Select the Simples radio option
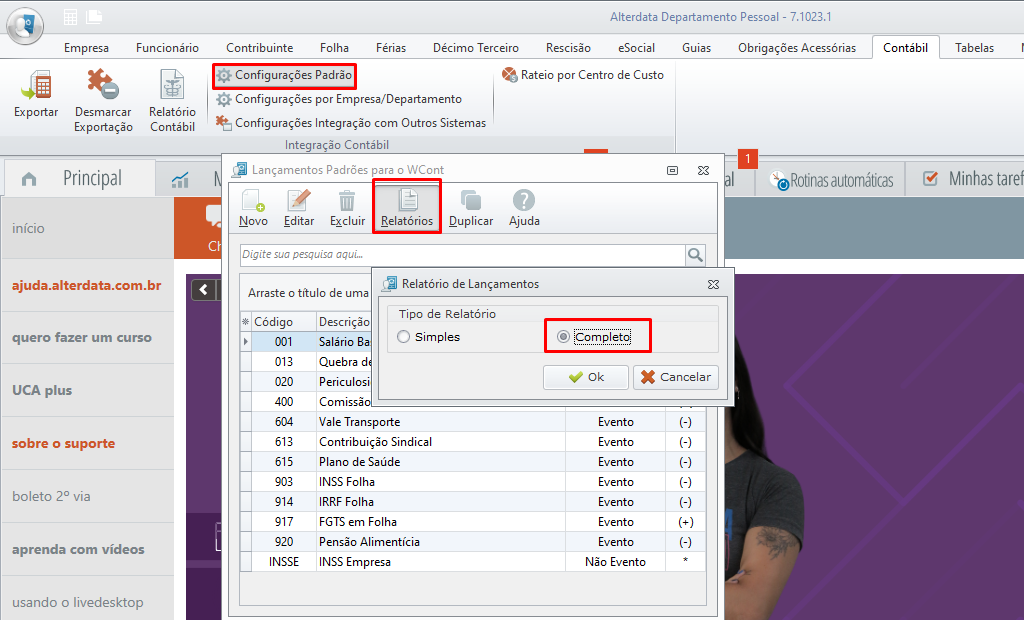 (428, 337)
